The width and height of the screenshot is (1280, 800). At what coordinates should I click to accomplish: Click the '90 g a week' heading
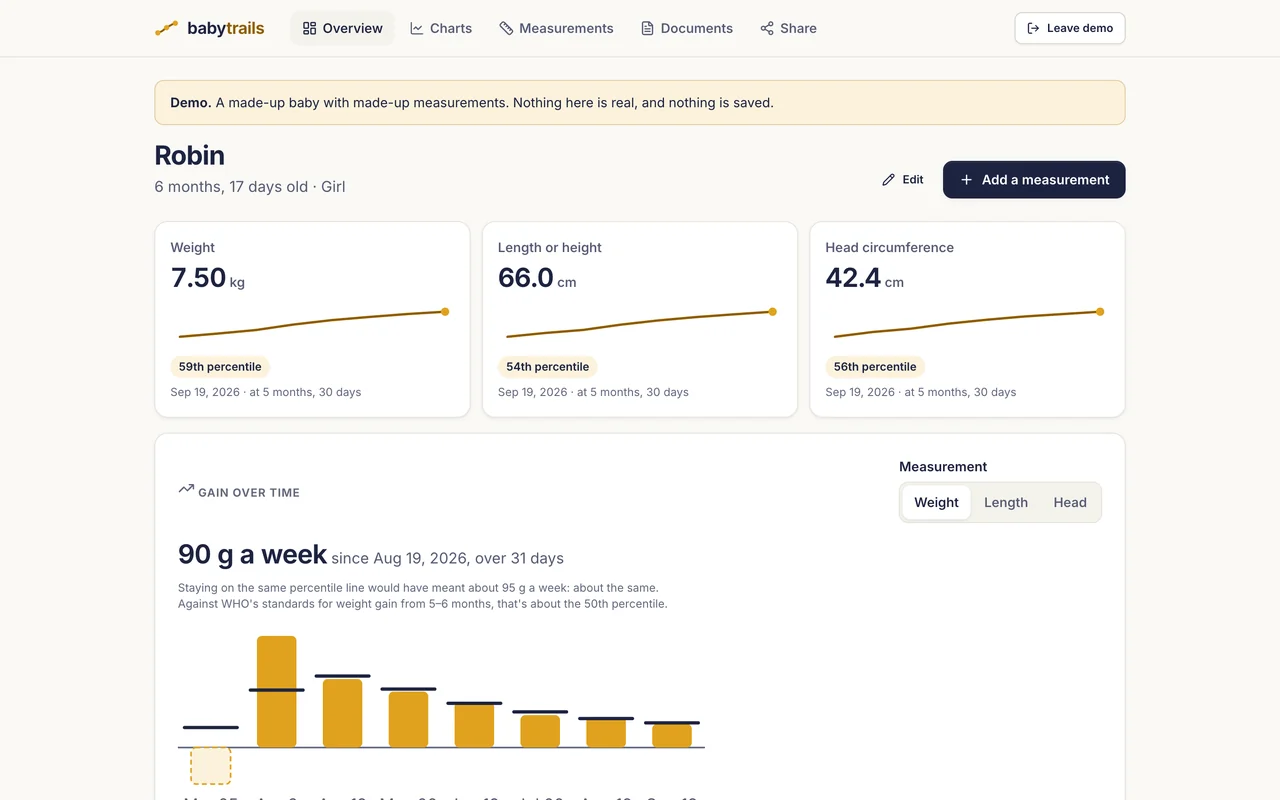(253, 555)
